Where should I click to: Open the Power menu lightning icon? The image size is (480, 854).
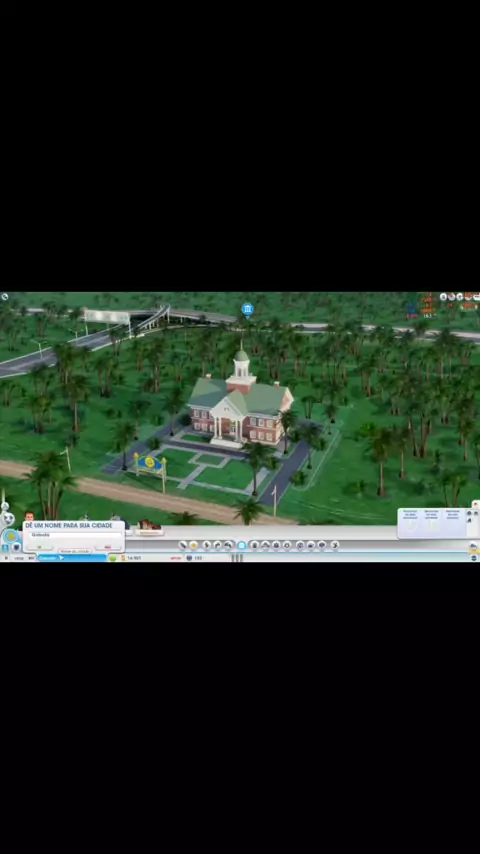[207, 545]
